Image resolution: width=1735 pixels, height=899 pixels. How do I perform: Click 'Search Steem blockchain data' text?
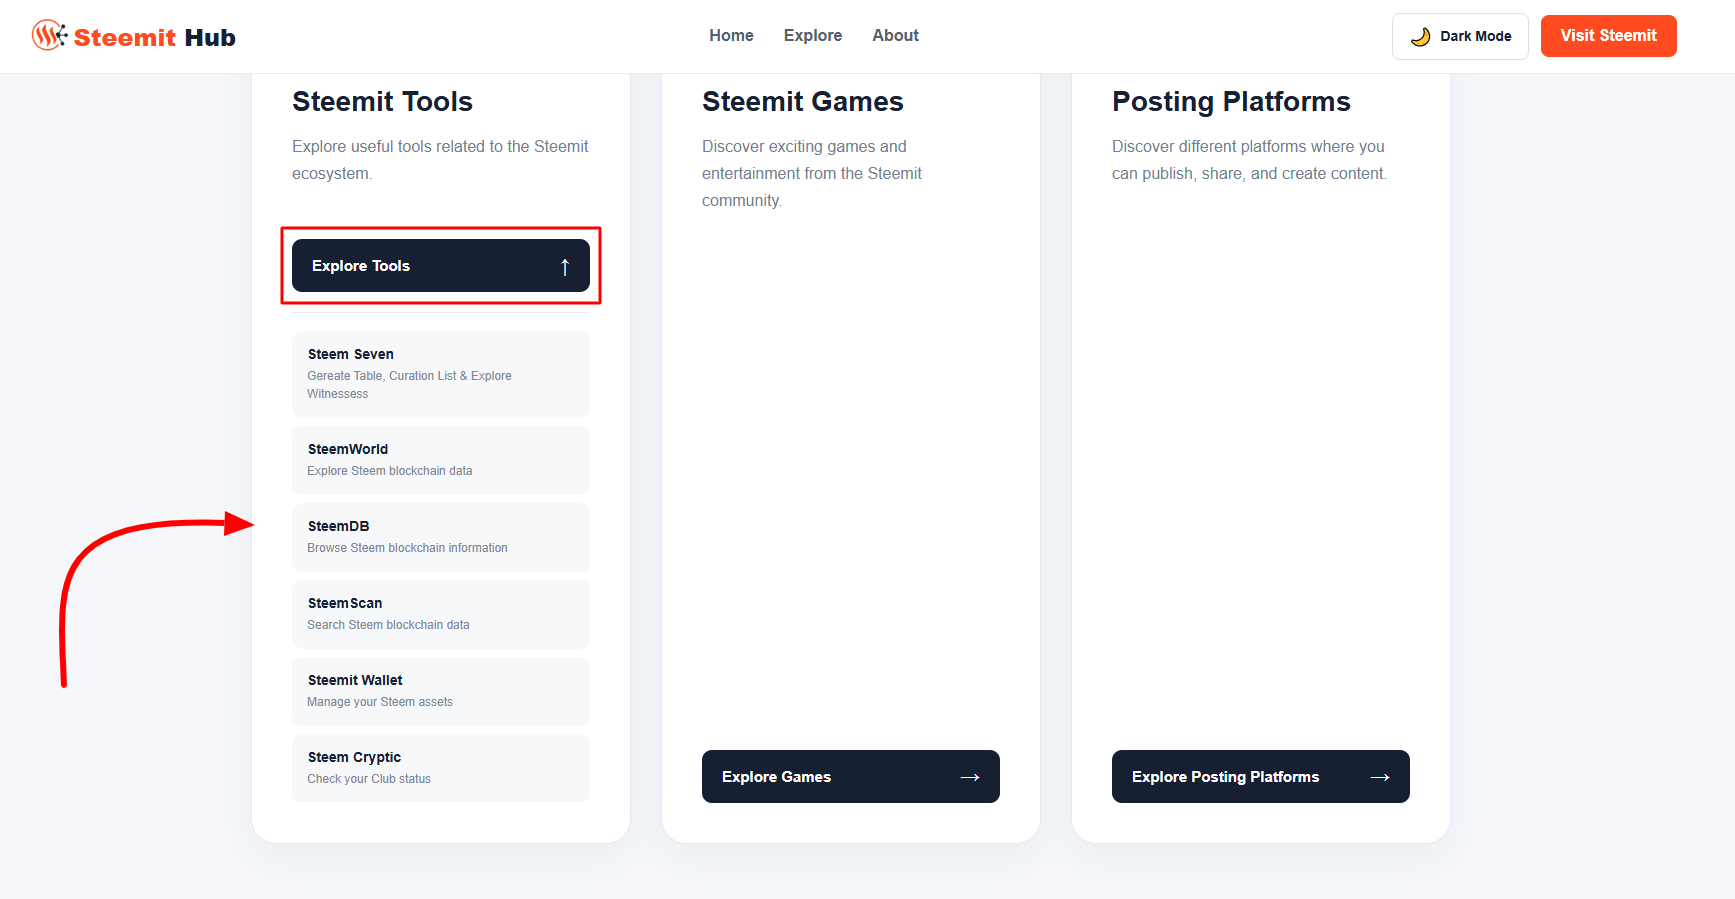388,625
